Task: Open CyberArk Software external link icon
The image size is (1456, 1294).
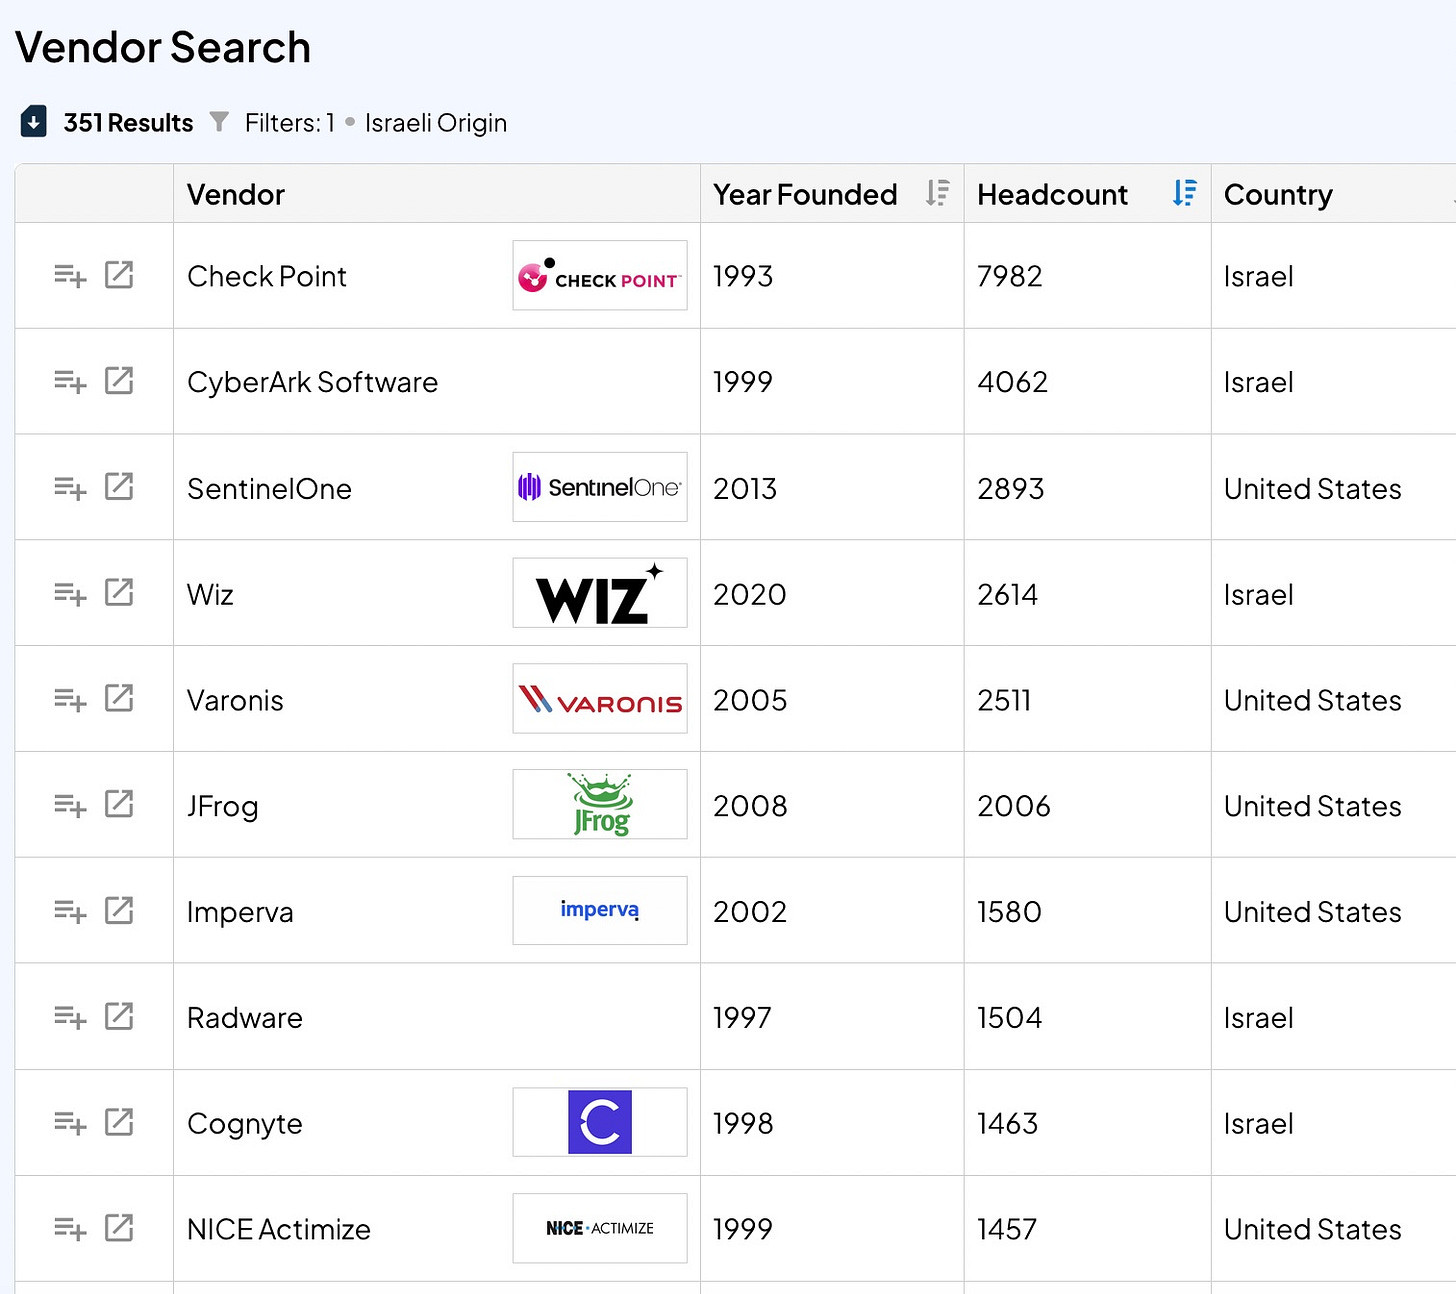Action: click(119, 380)
